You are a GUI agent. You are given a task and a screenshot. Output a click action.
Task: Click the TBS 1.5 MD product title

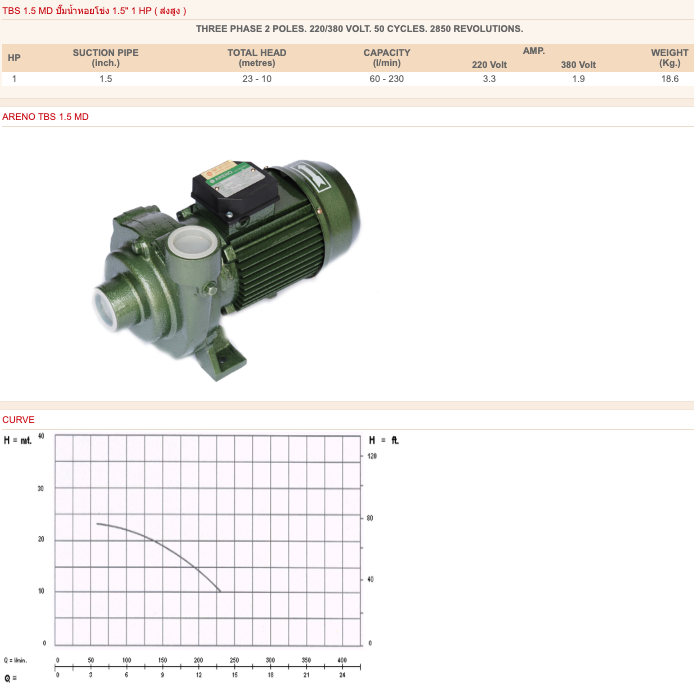pos(94,11)
